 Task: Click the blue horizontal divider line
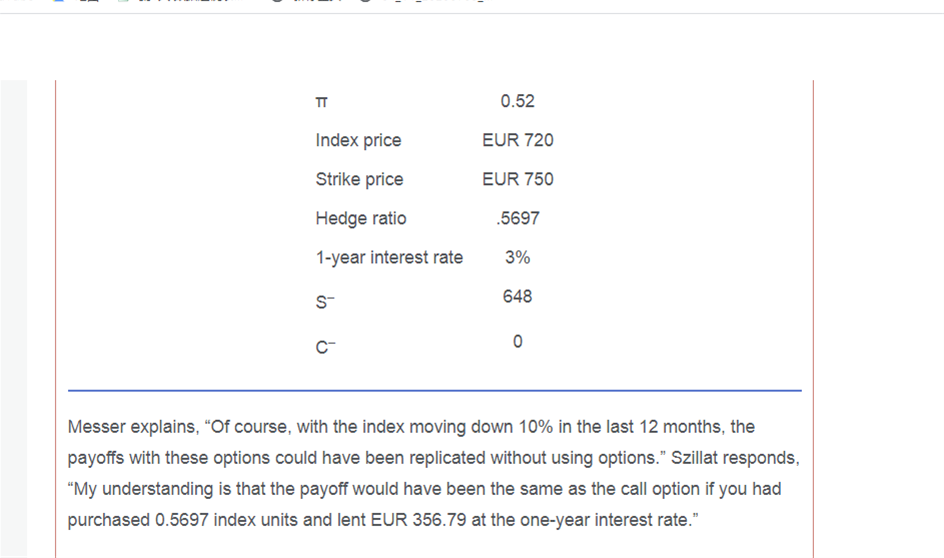(x=435, y=391)
